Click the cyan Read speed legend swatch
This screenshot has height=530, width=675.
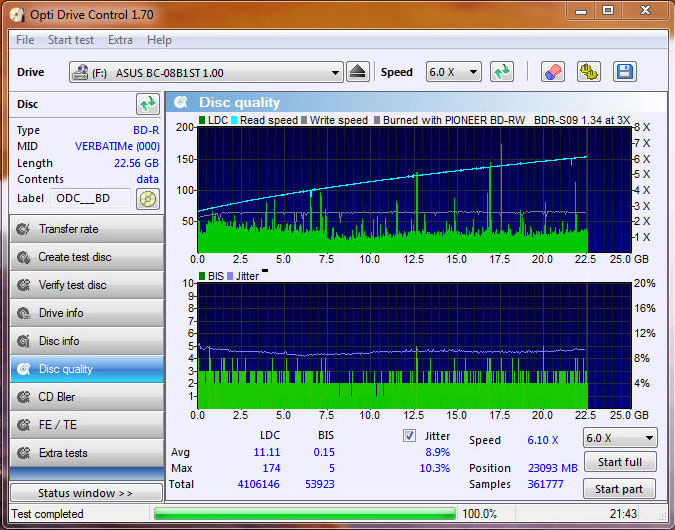(x=234, y=120)
